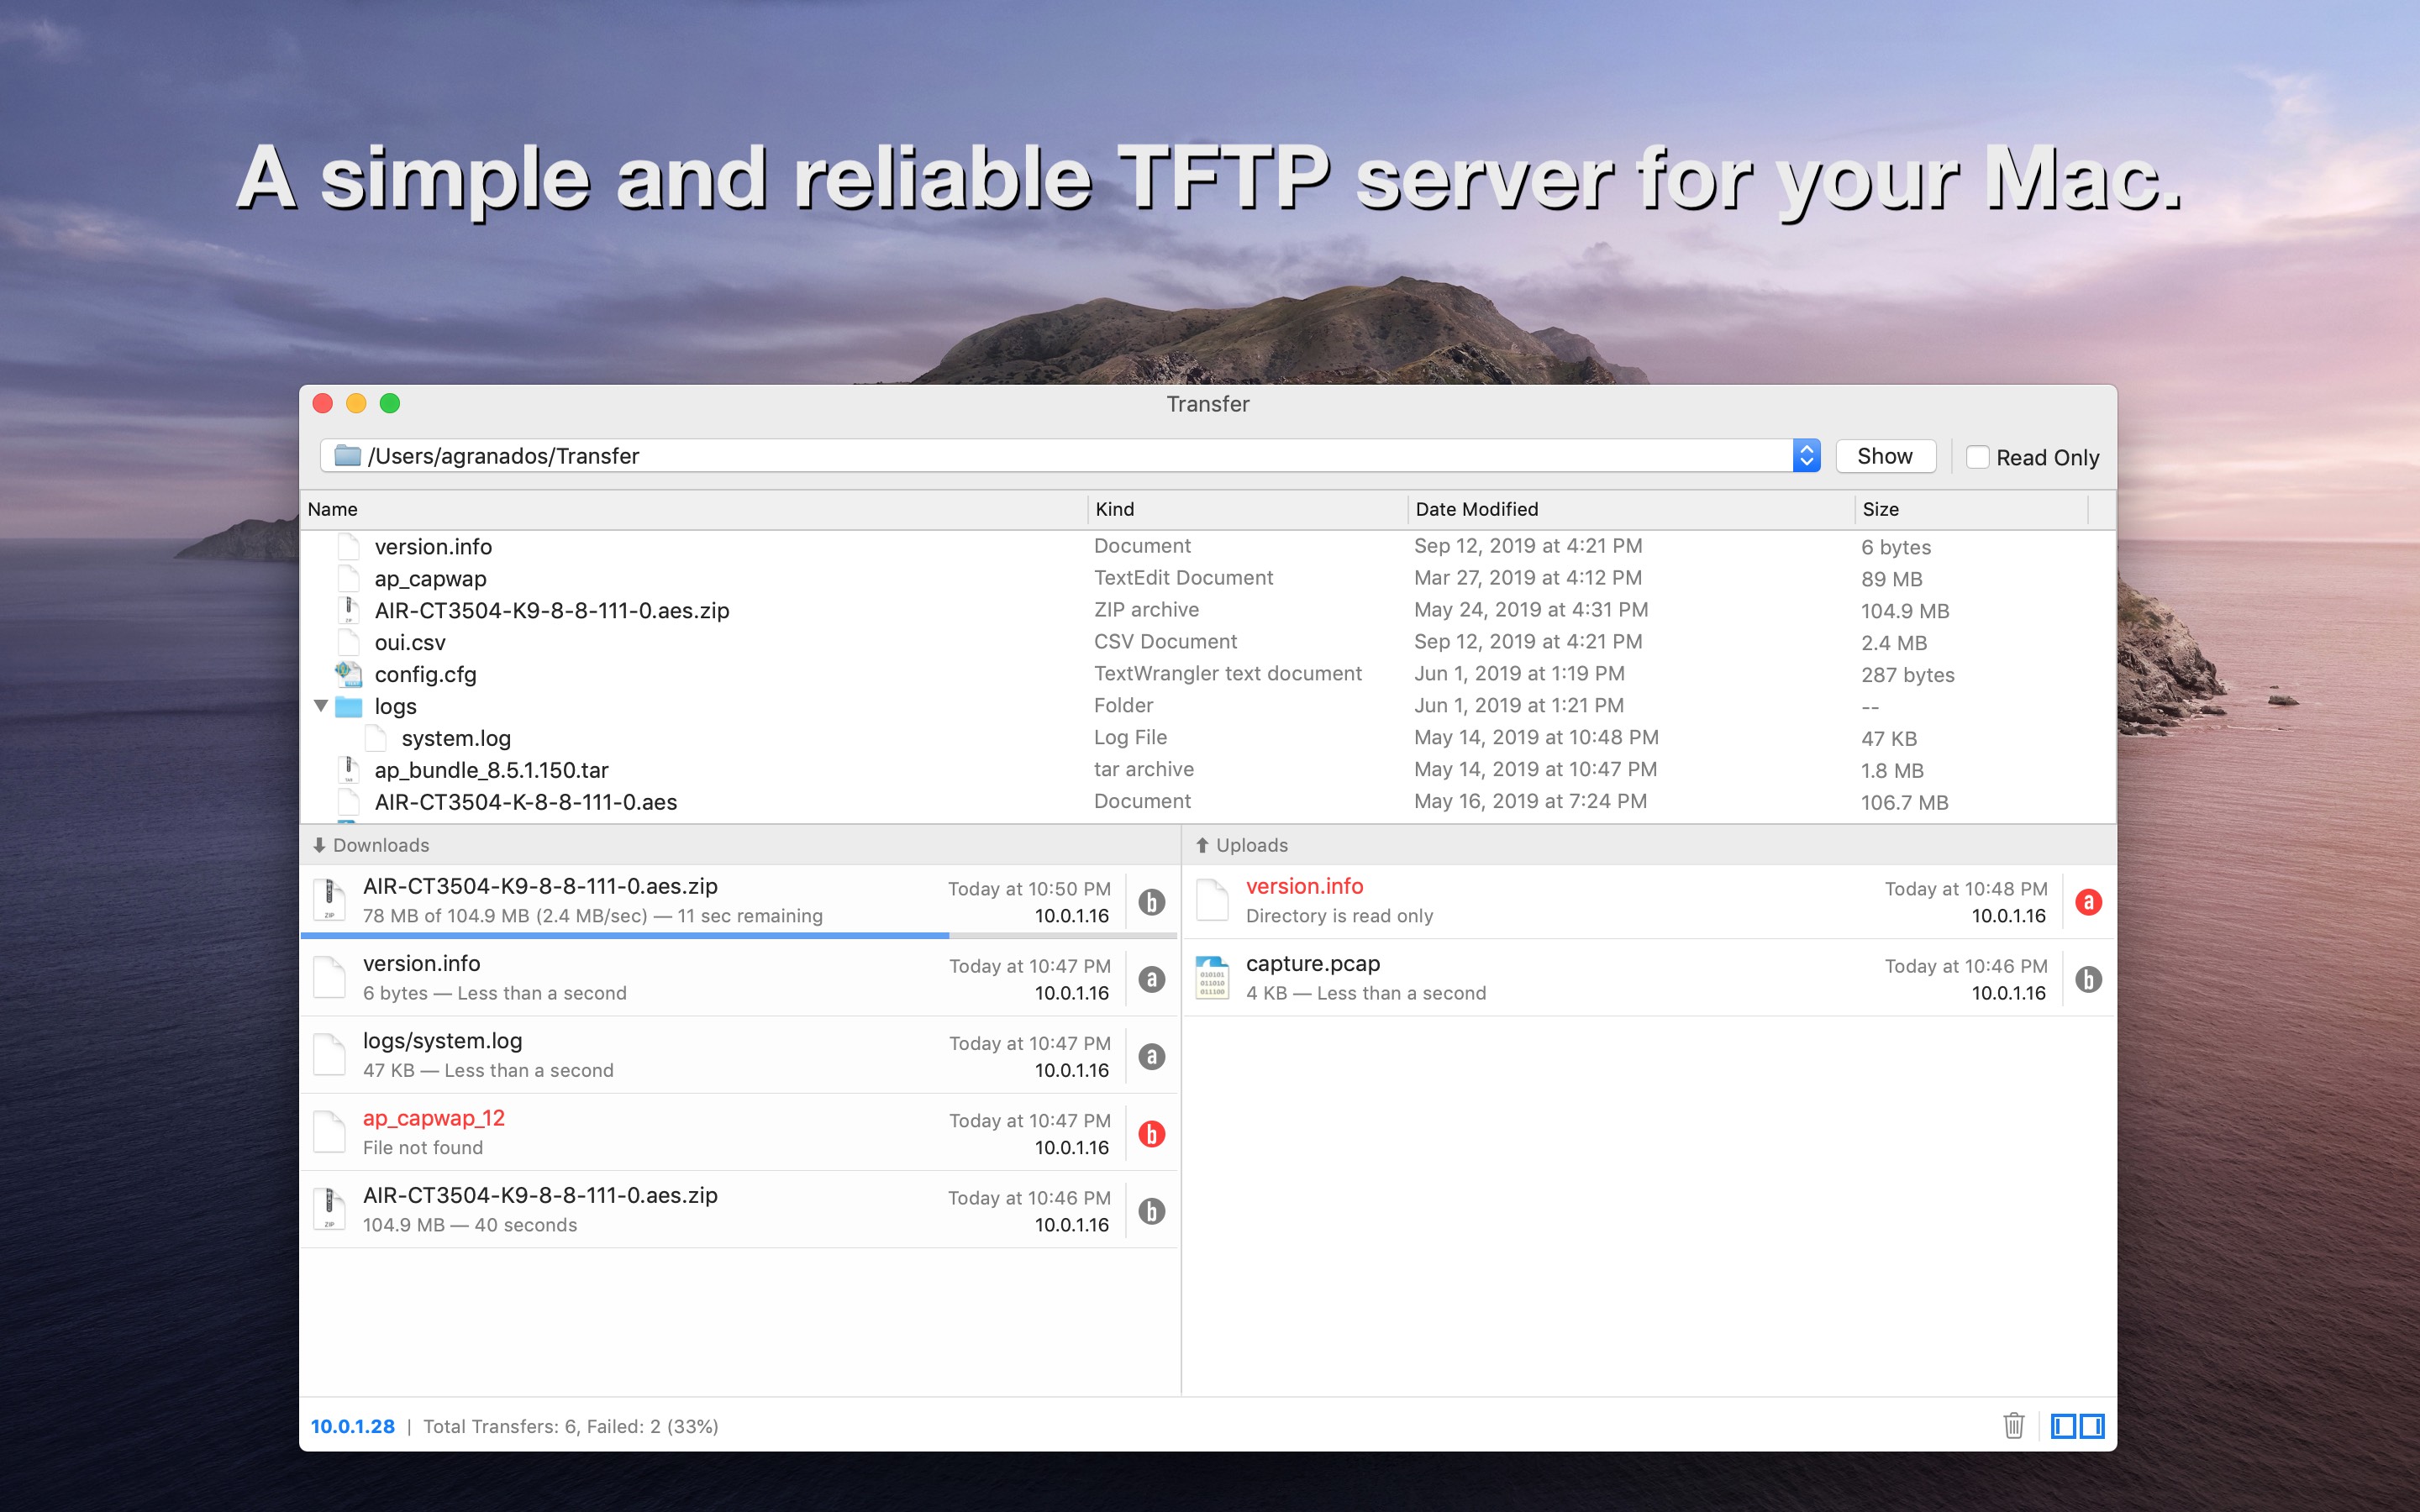Click the Downloads arrow icon
The height and width of the screenshot is (1512, 2420).
click(x=319, y=845)
